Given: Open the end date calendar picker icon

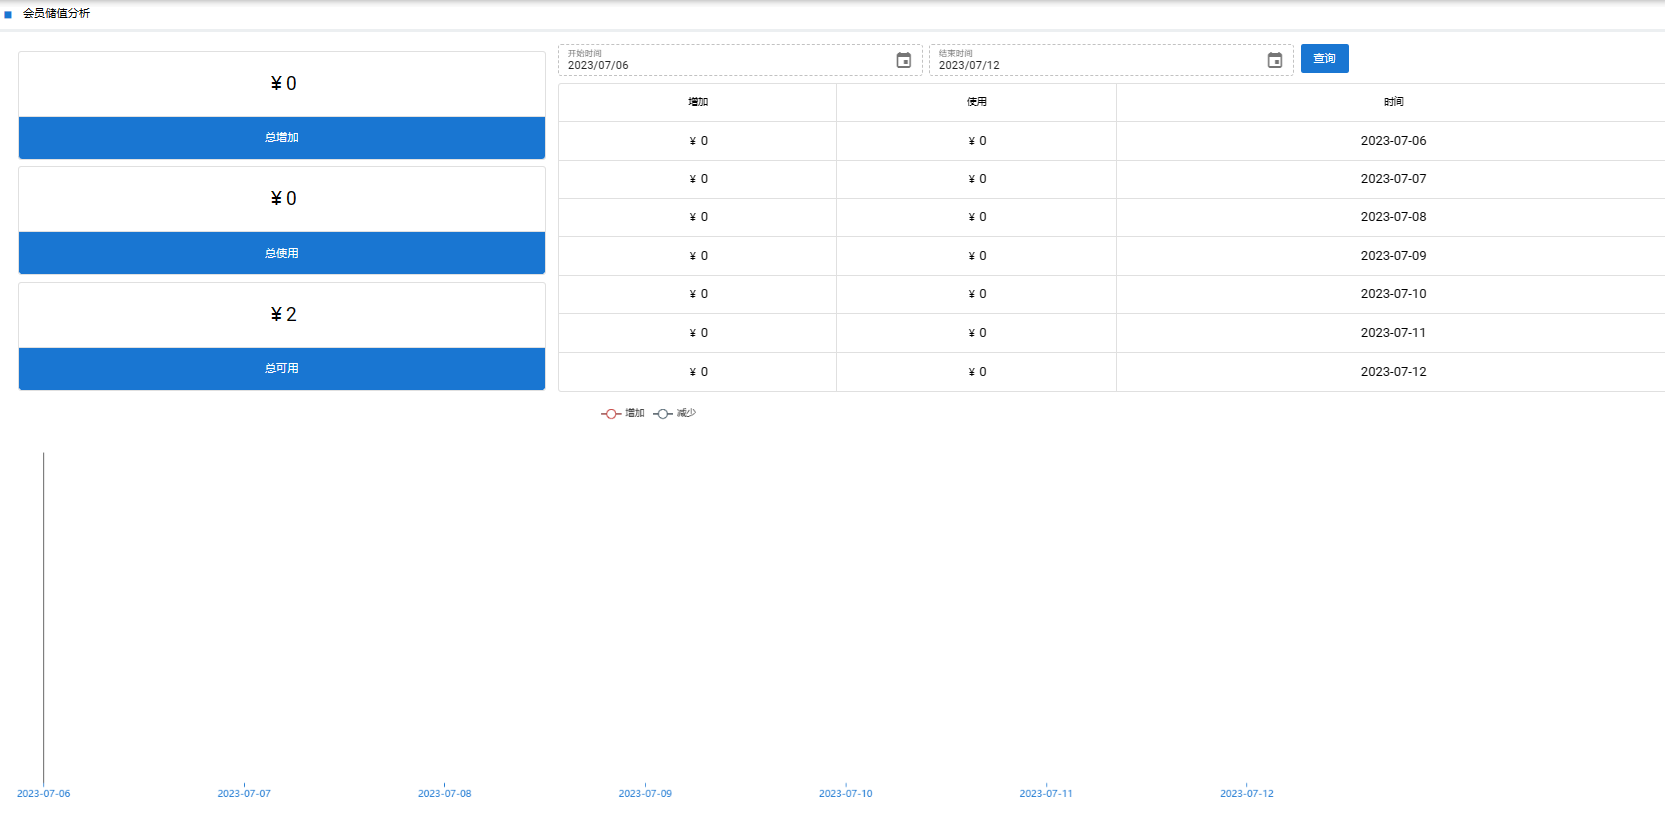Looking at the screenshot, I should 1274,60.
